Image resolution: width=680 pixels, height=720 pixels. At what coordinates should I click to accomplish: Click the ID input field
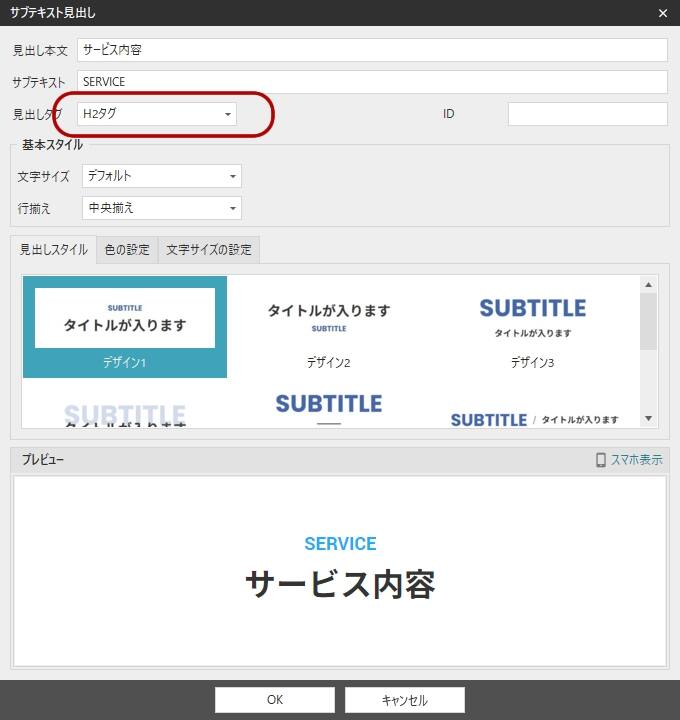(x=587, y=114)
